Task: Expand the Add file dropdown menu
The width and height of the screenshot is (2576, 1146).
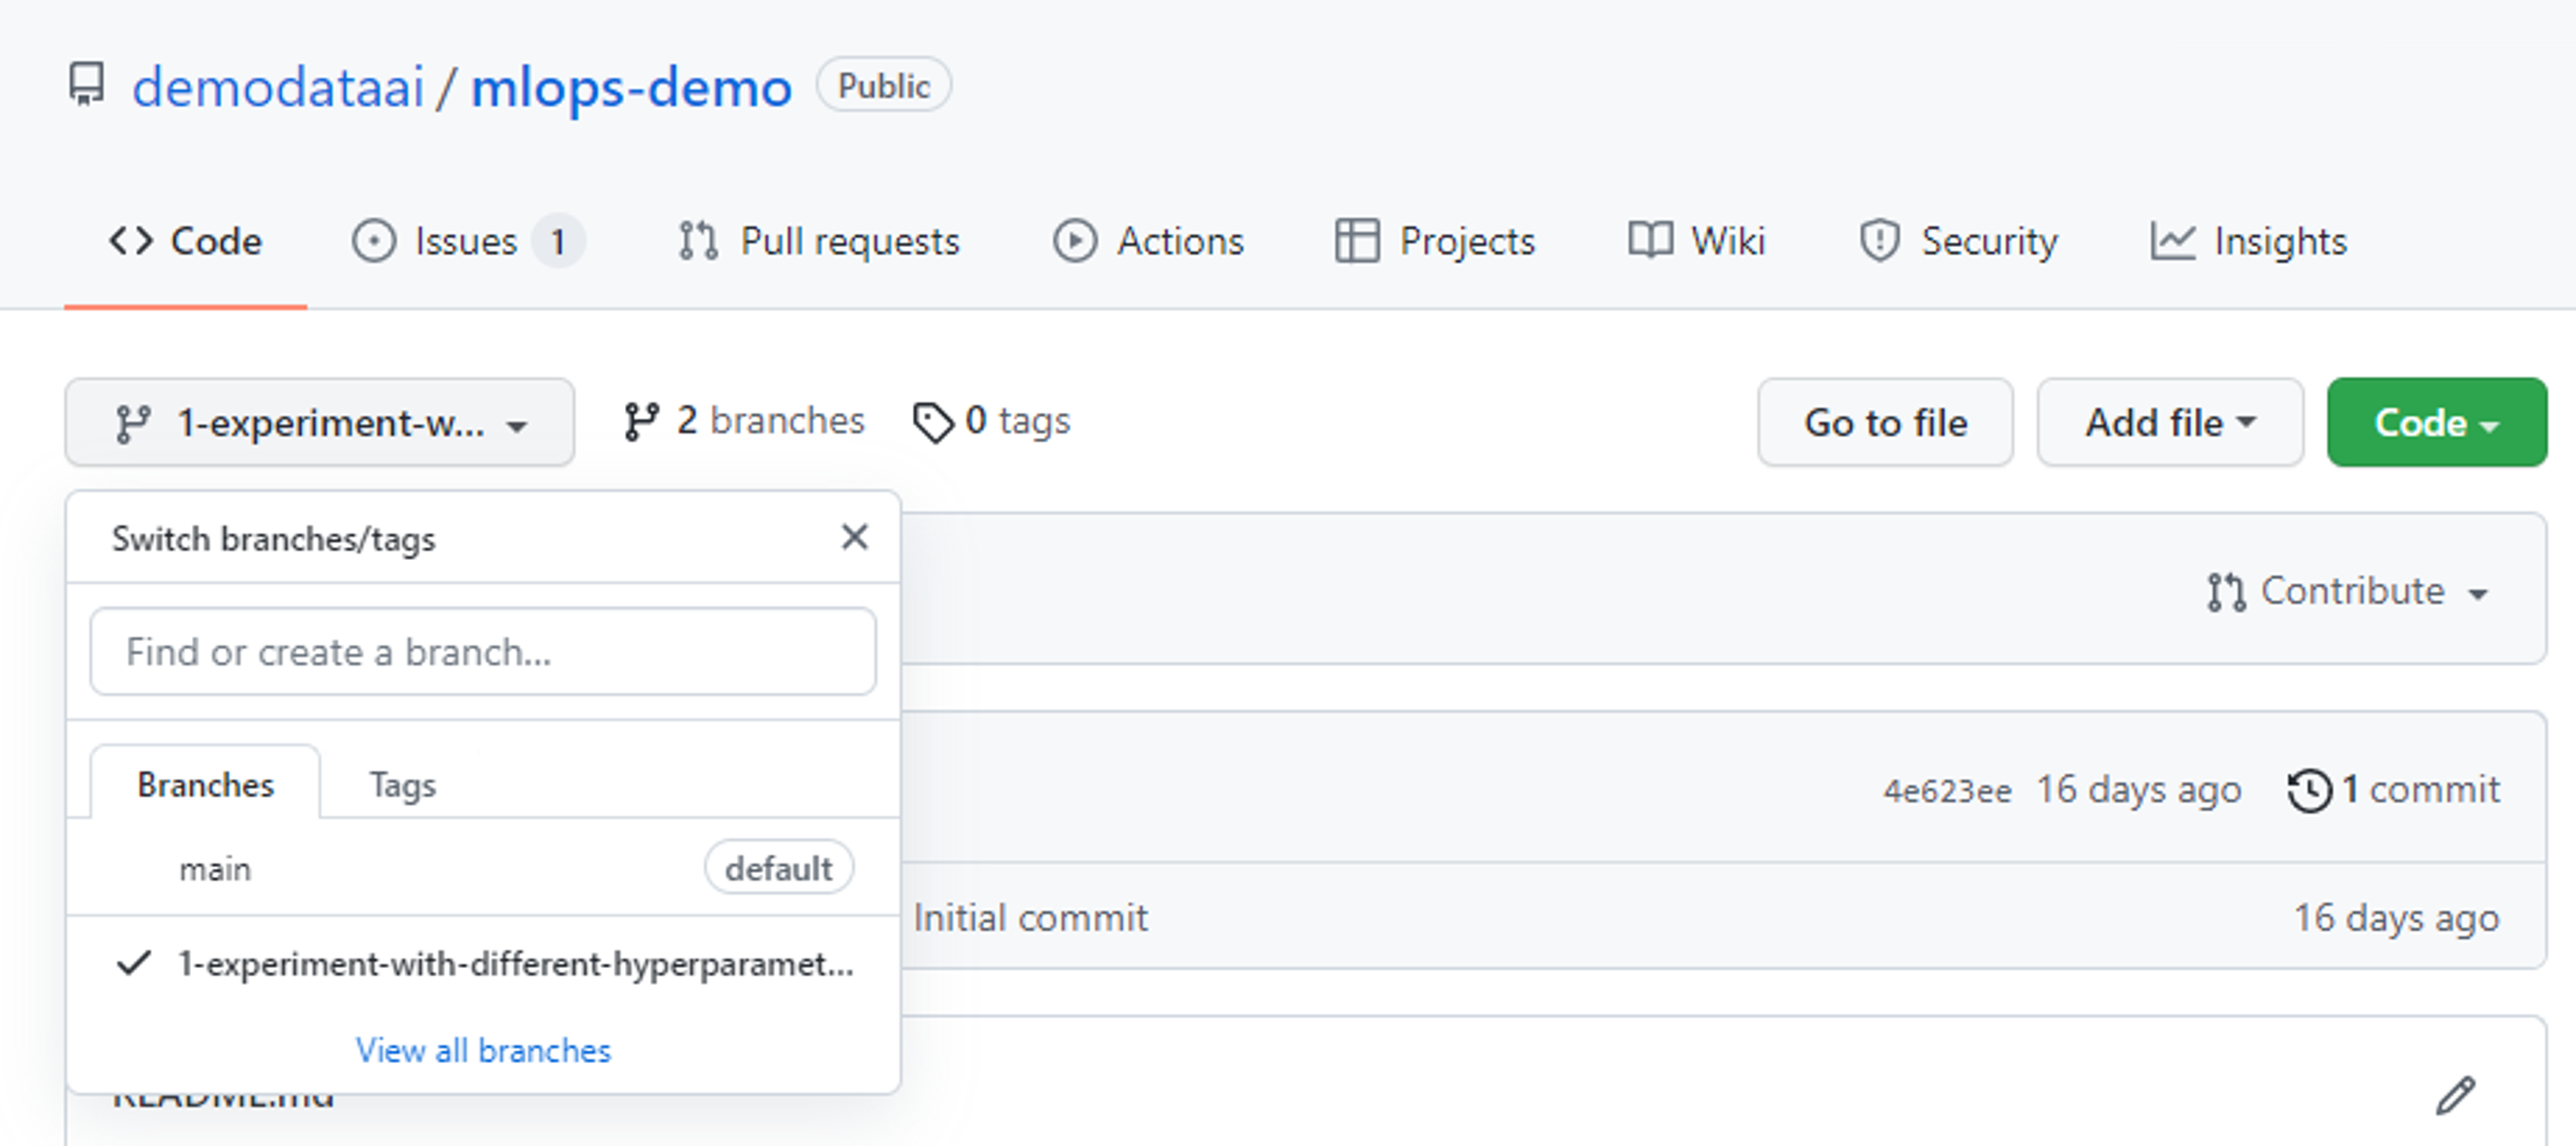Action: 2164,423
